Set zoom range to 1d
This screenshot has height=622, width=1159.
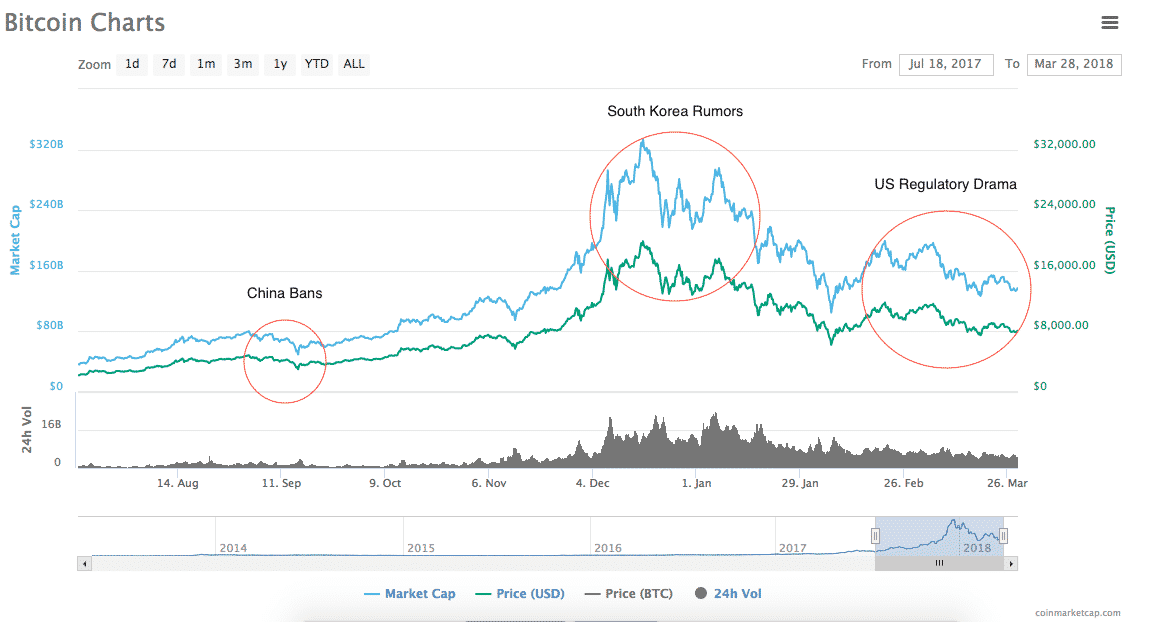pos(132,64)
